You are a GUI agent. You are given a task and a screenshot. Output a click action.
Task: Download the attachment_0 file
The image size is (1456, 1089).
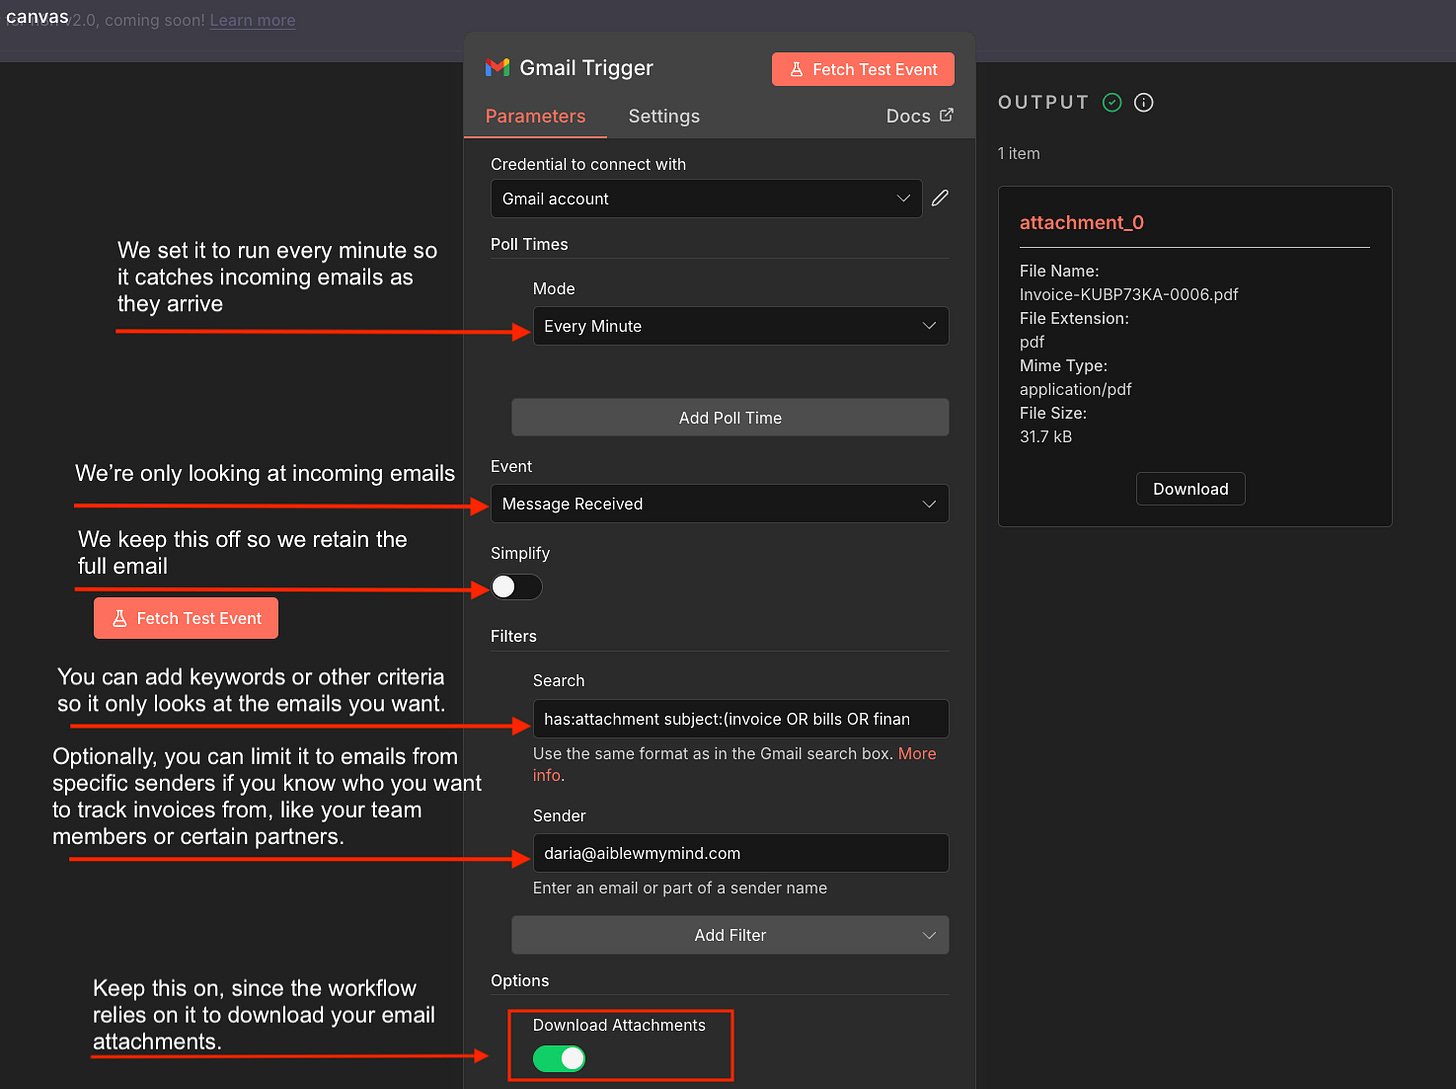point(1190,489)
